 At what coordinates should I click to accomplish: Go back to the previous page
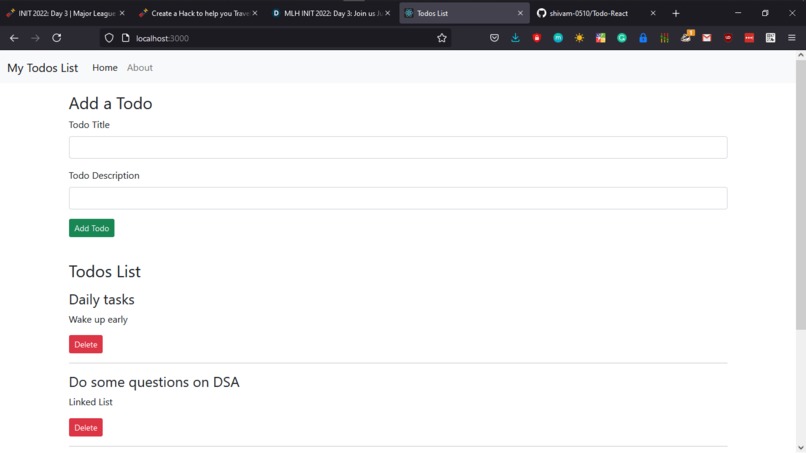tap(14, 38)
